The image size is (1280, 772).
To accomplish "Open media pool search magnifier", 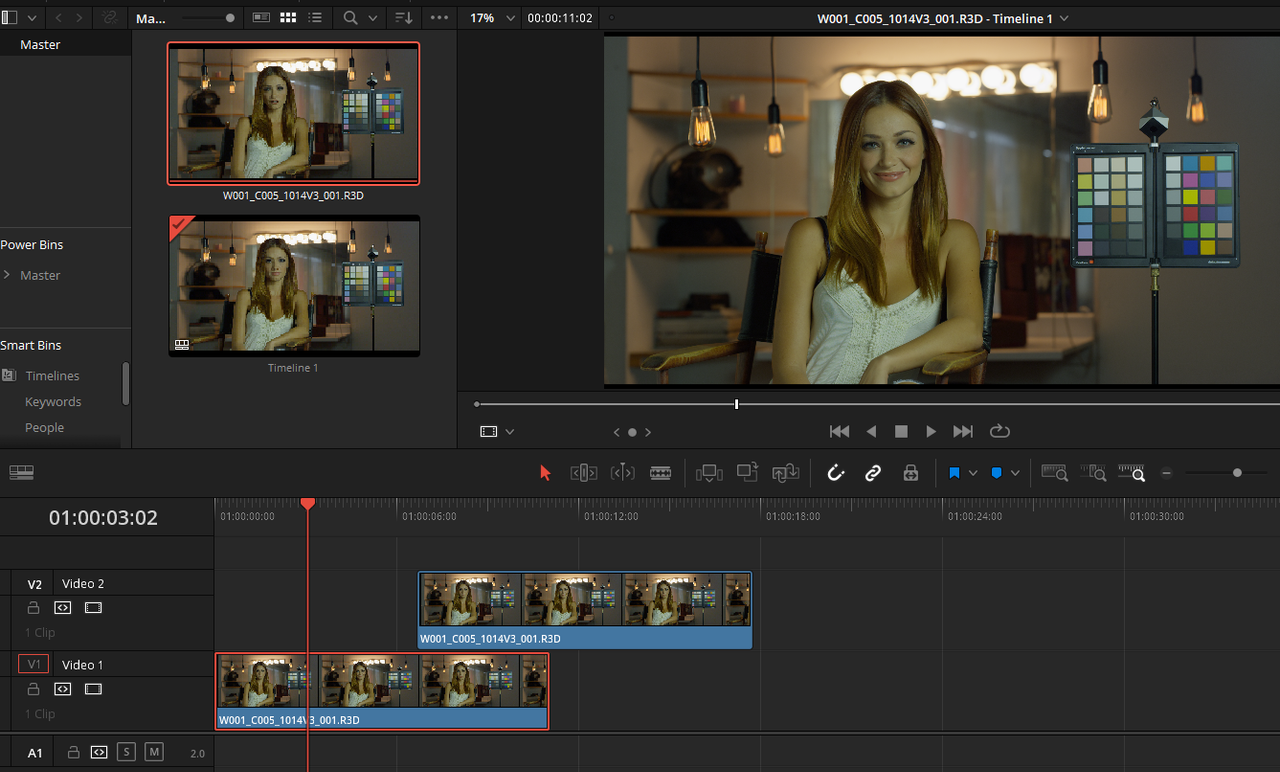I will [x=350, y=18].
